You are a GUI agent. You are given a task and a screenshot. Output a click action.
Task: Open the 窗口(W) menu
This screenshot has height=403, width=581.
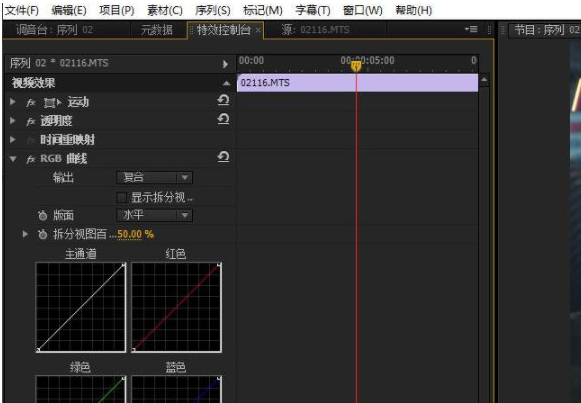(x=363, y=10)
